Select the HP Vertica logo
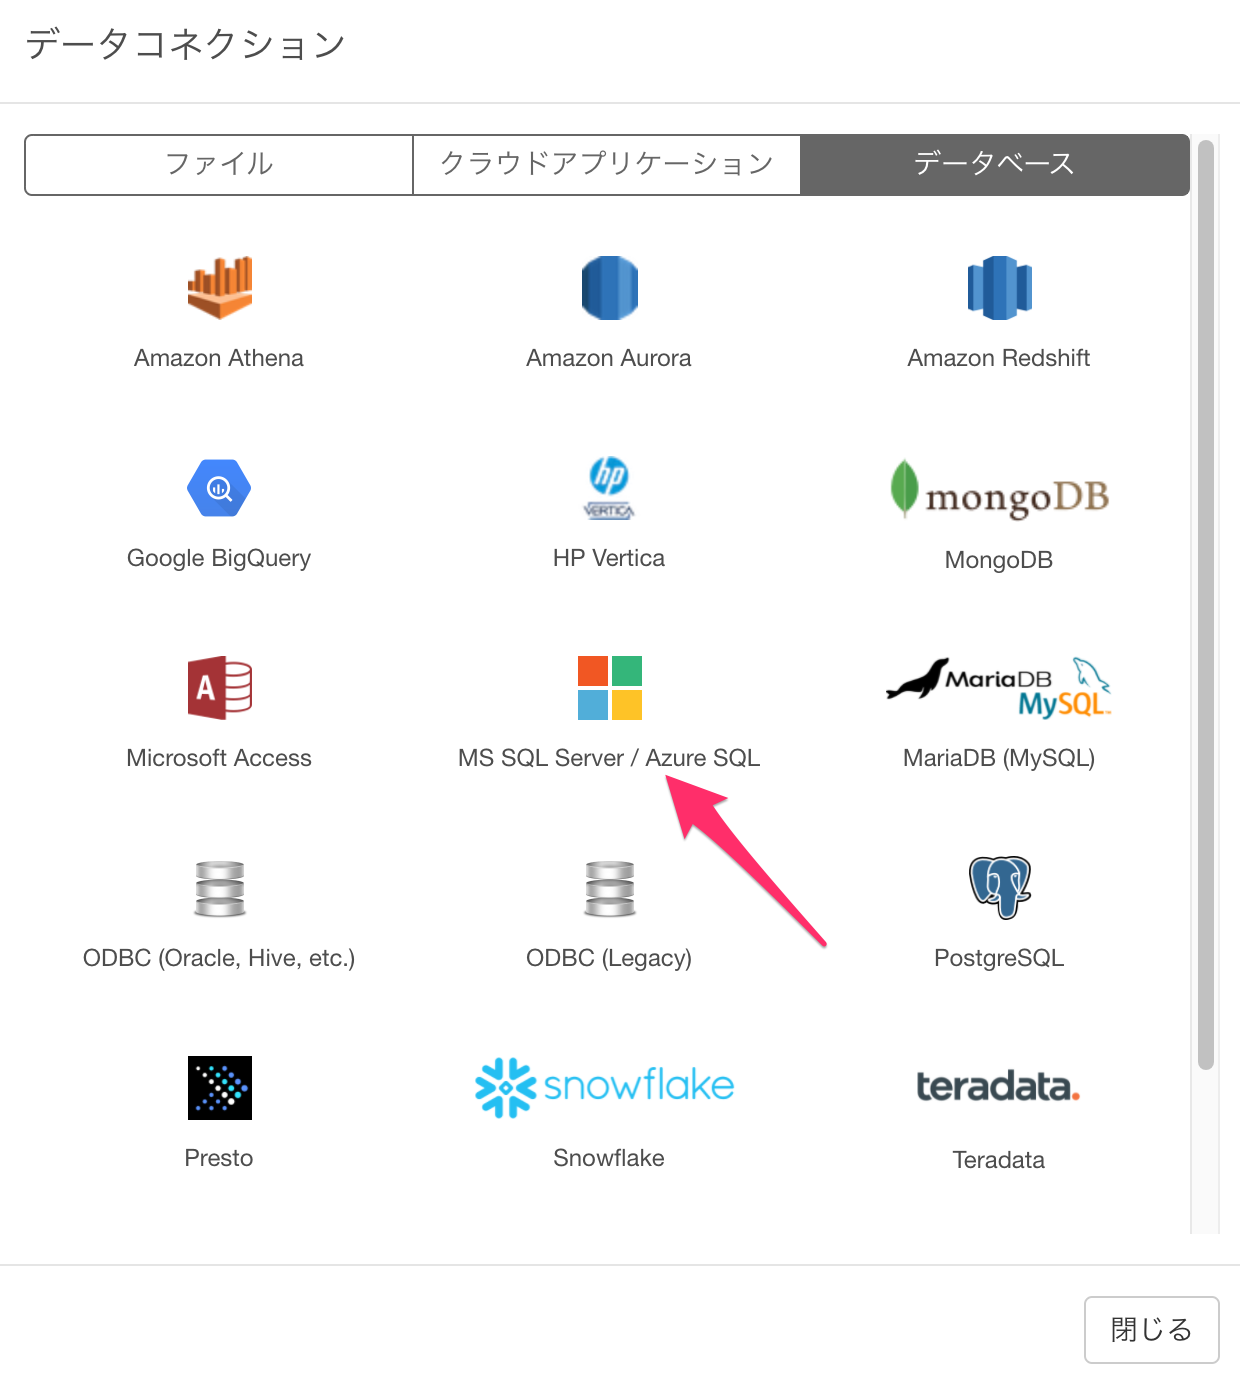 click(609, 488)
